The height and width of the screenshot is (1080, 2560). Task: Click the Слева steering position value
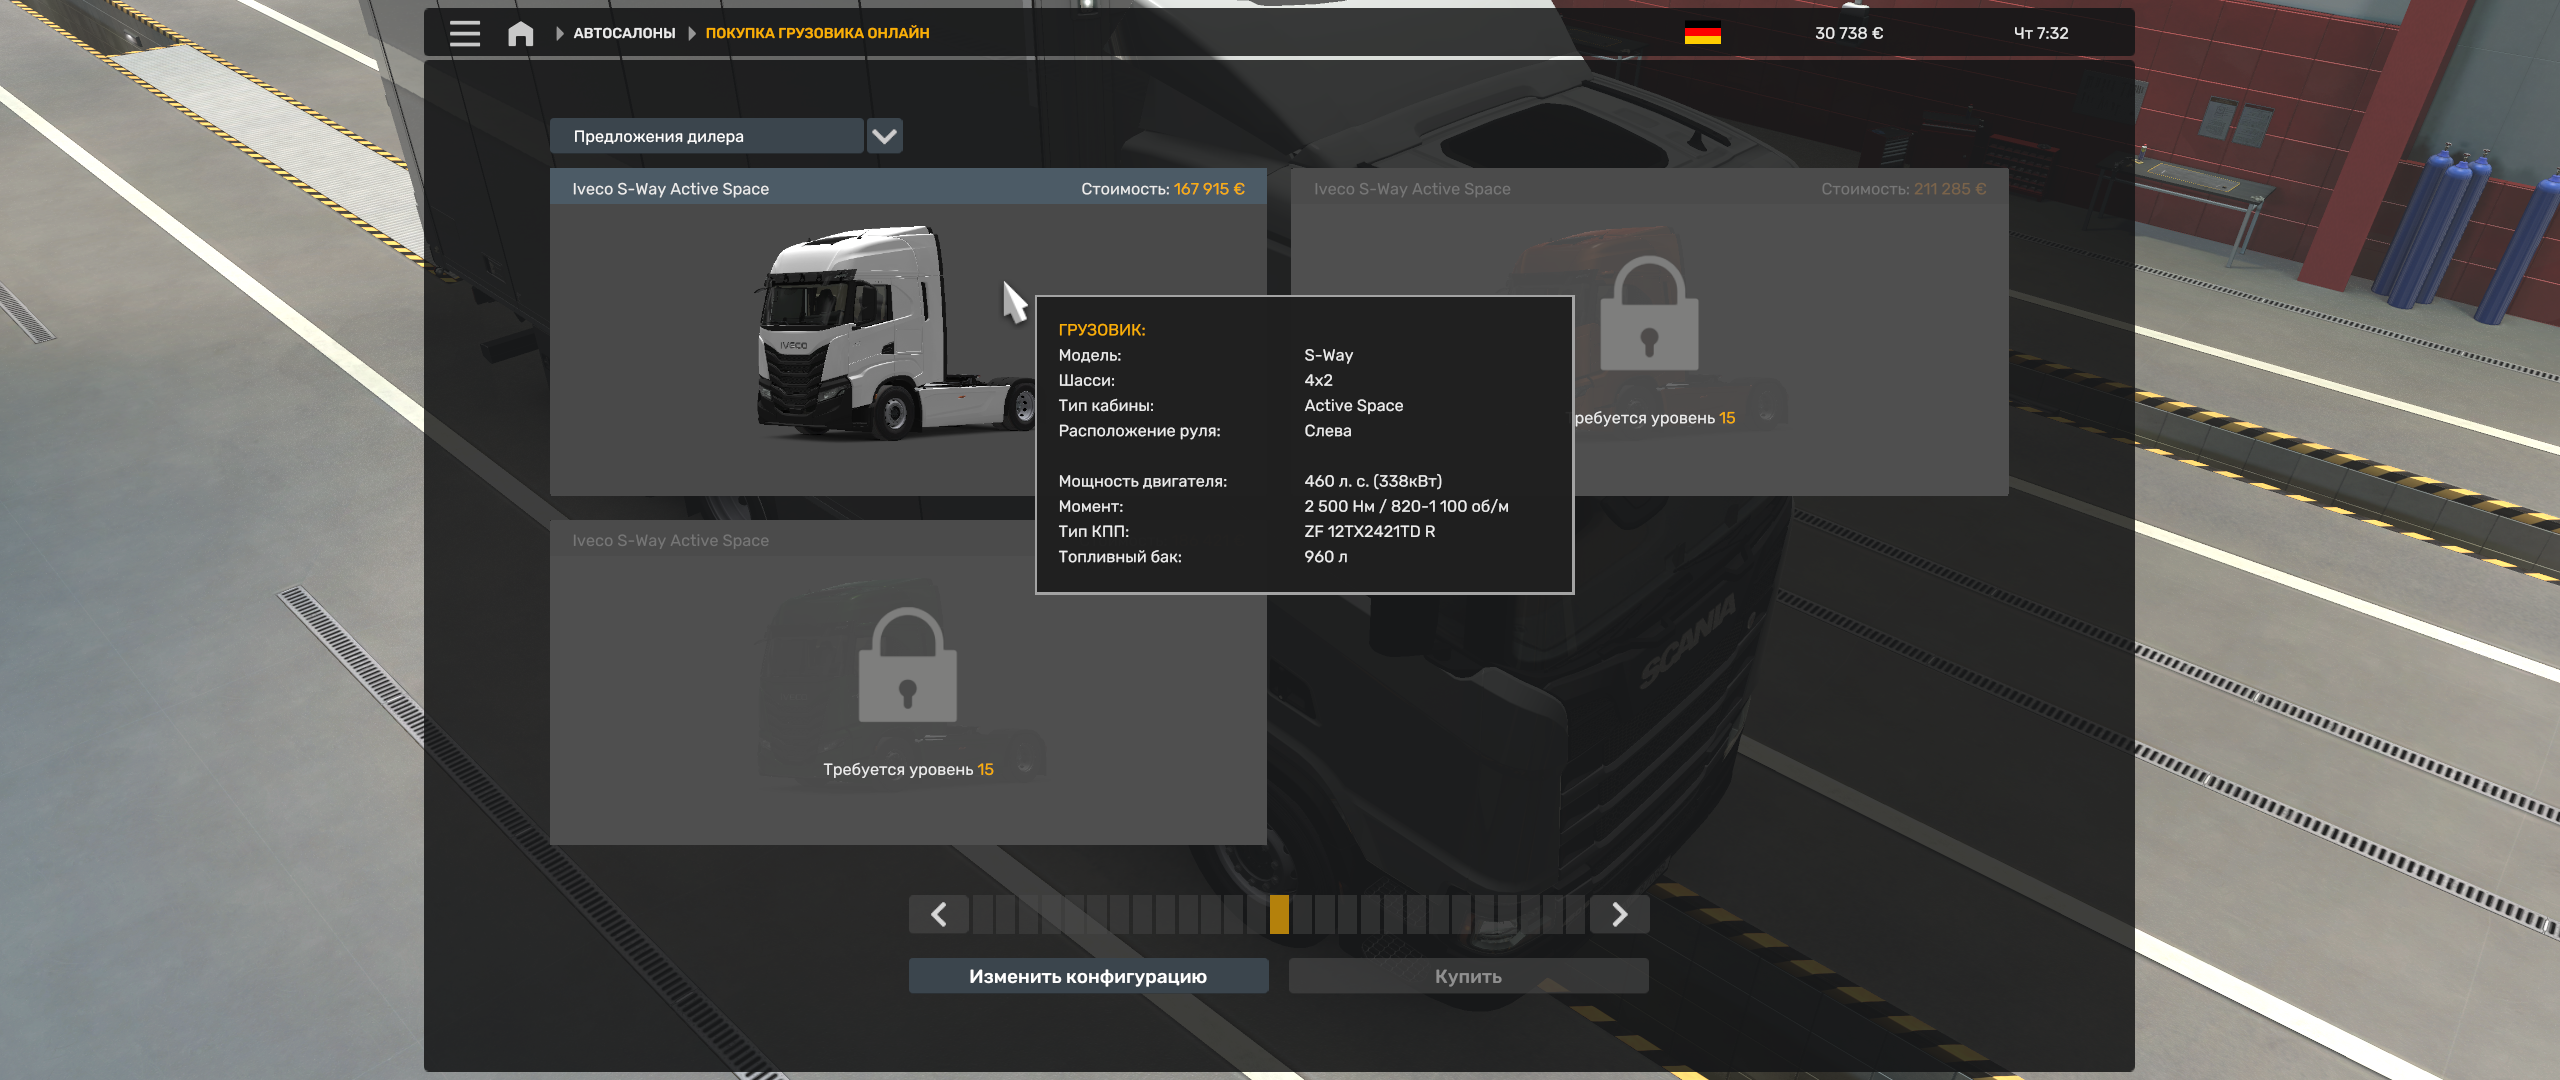(1327, 431)
